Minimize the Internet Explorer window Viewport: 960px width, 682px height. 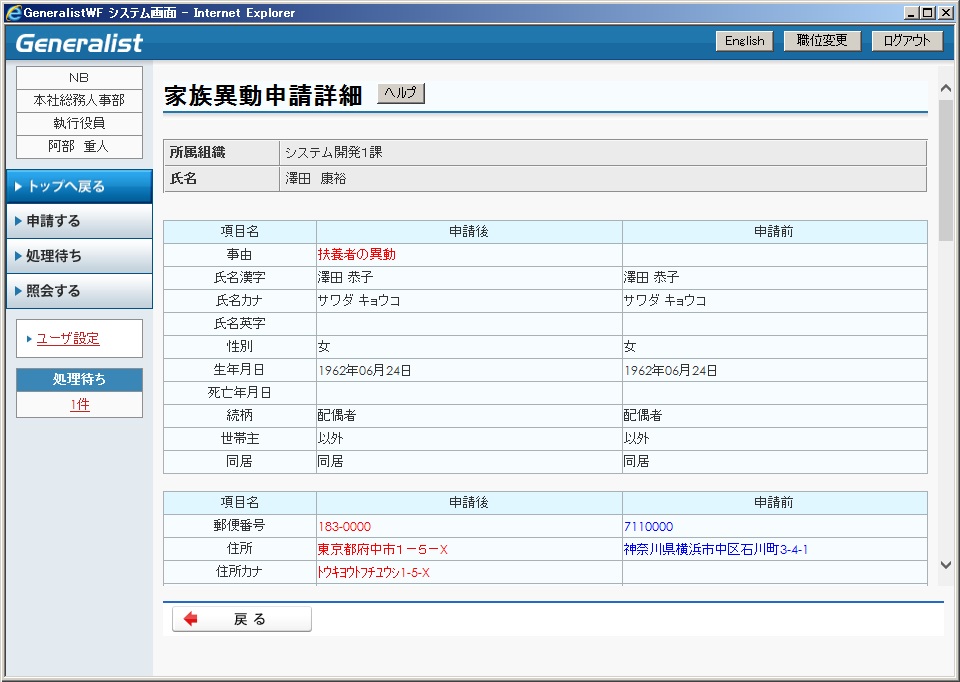tap(911, 13)
